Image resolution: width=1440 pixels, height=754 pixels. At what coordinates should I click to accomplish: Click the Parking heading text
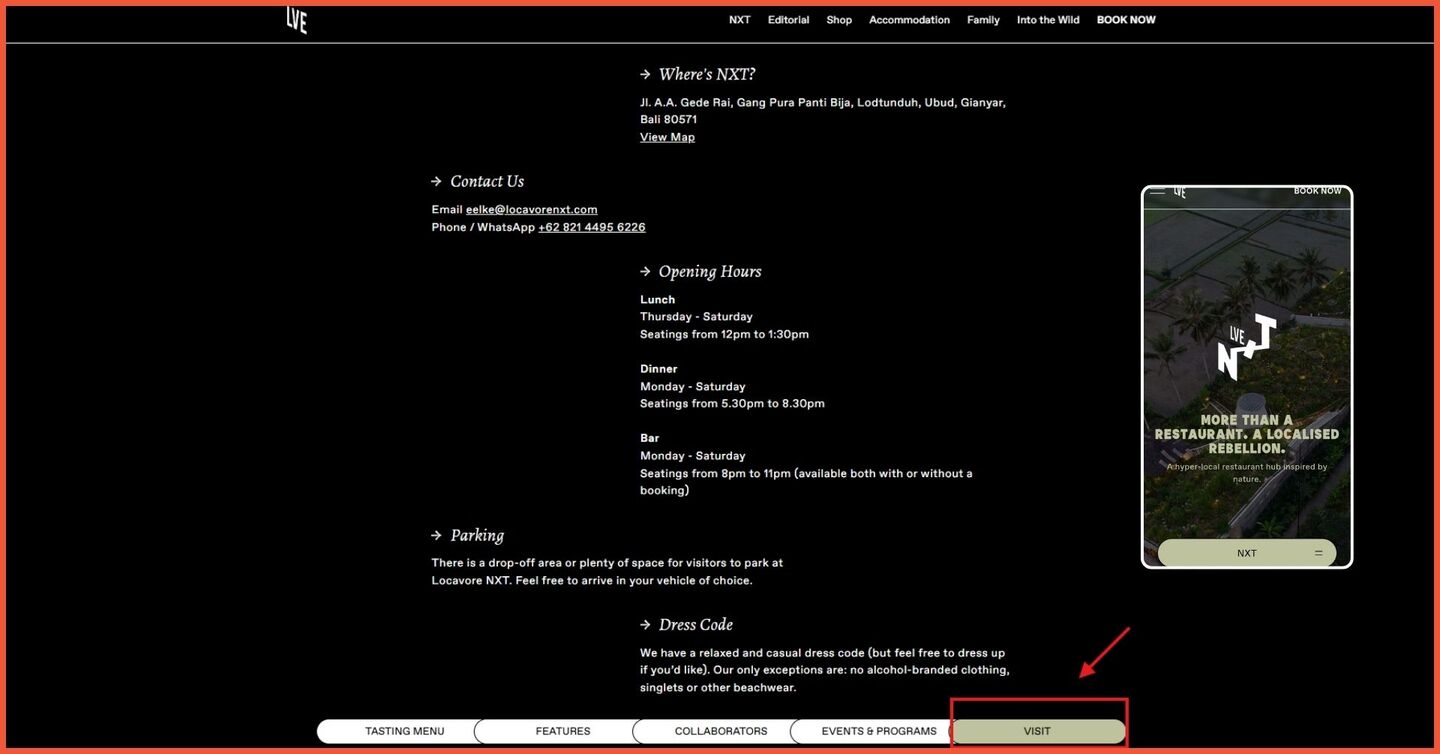tap(477, 535)
